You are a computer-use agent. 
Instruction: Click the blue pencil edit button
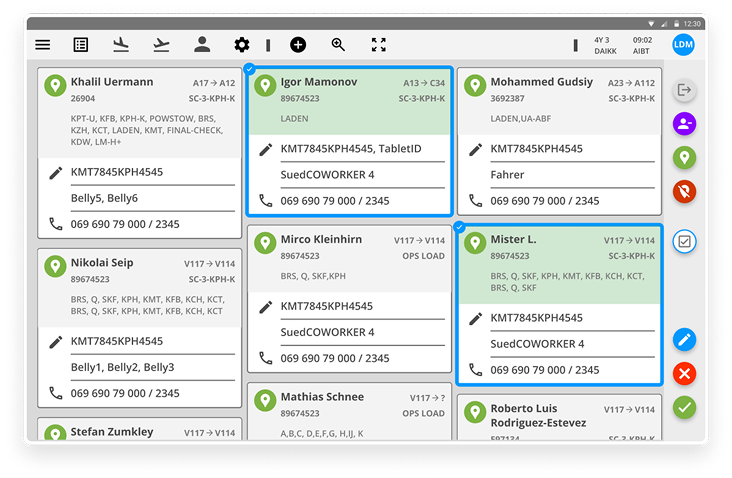pos(684,340)
